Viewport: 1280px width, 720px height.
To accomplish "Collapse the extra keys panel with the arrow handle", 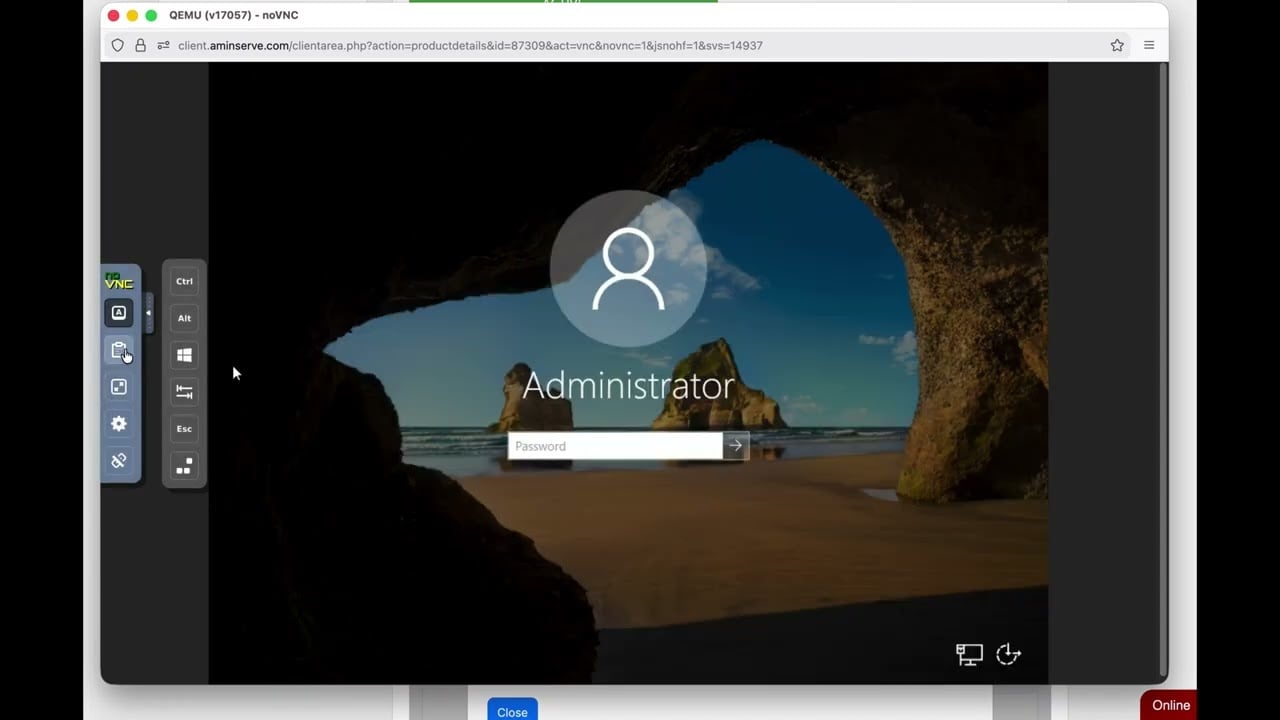I will (x=148, y=313).
